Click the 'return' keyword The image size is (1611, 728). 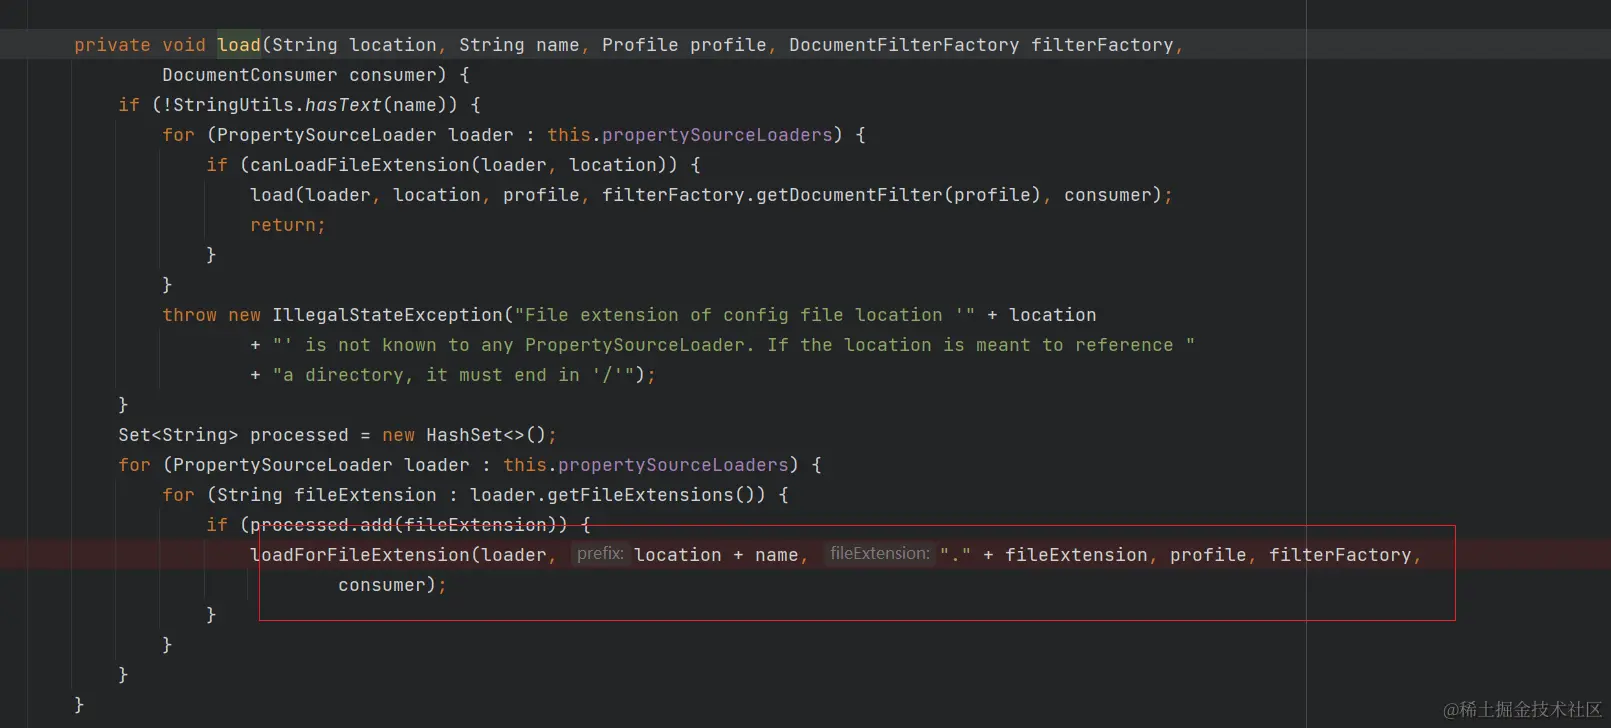tap(283, 225)
